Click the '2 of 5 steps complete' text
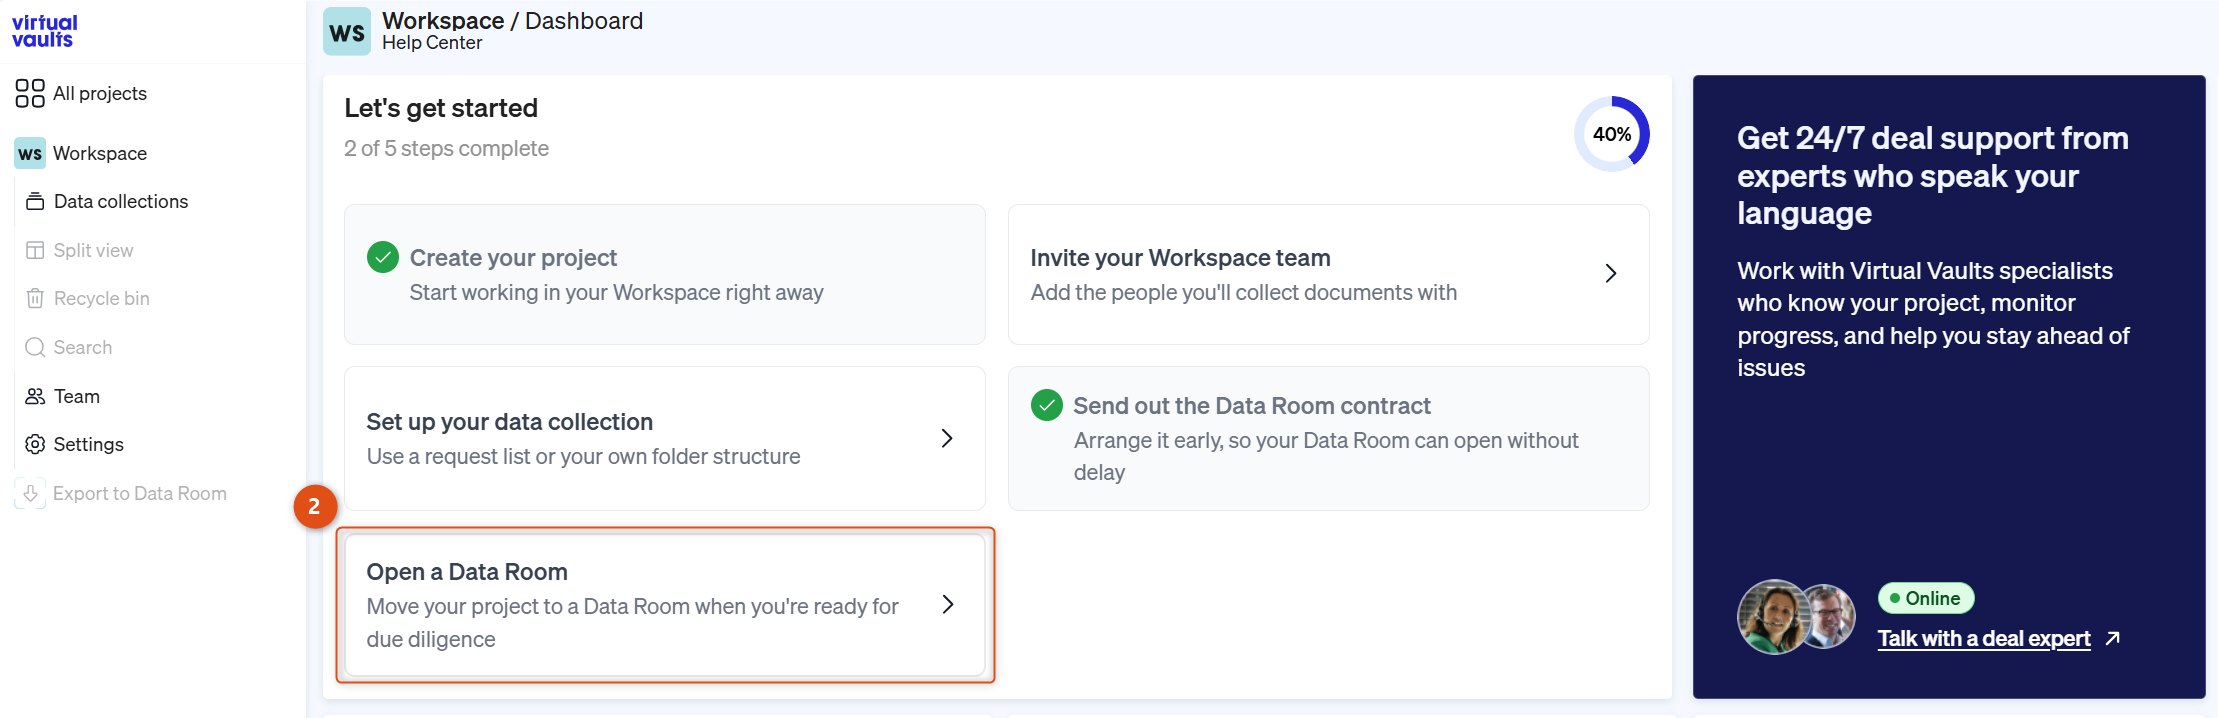The height and width of the screenshot is (718, 2219). point(446,148)
